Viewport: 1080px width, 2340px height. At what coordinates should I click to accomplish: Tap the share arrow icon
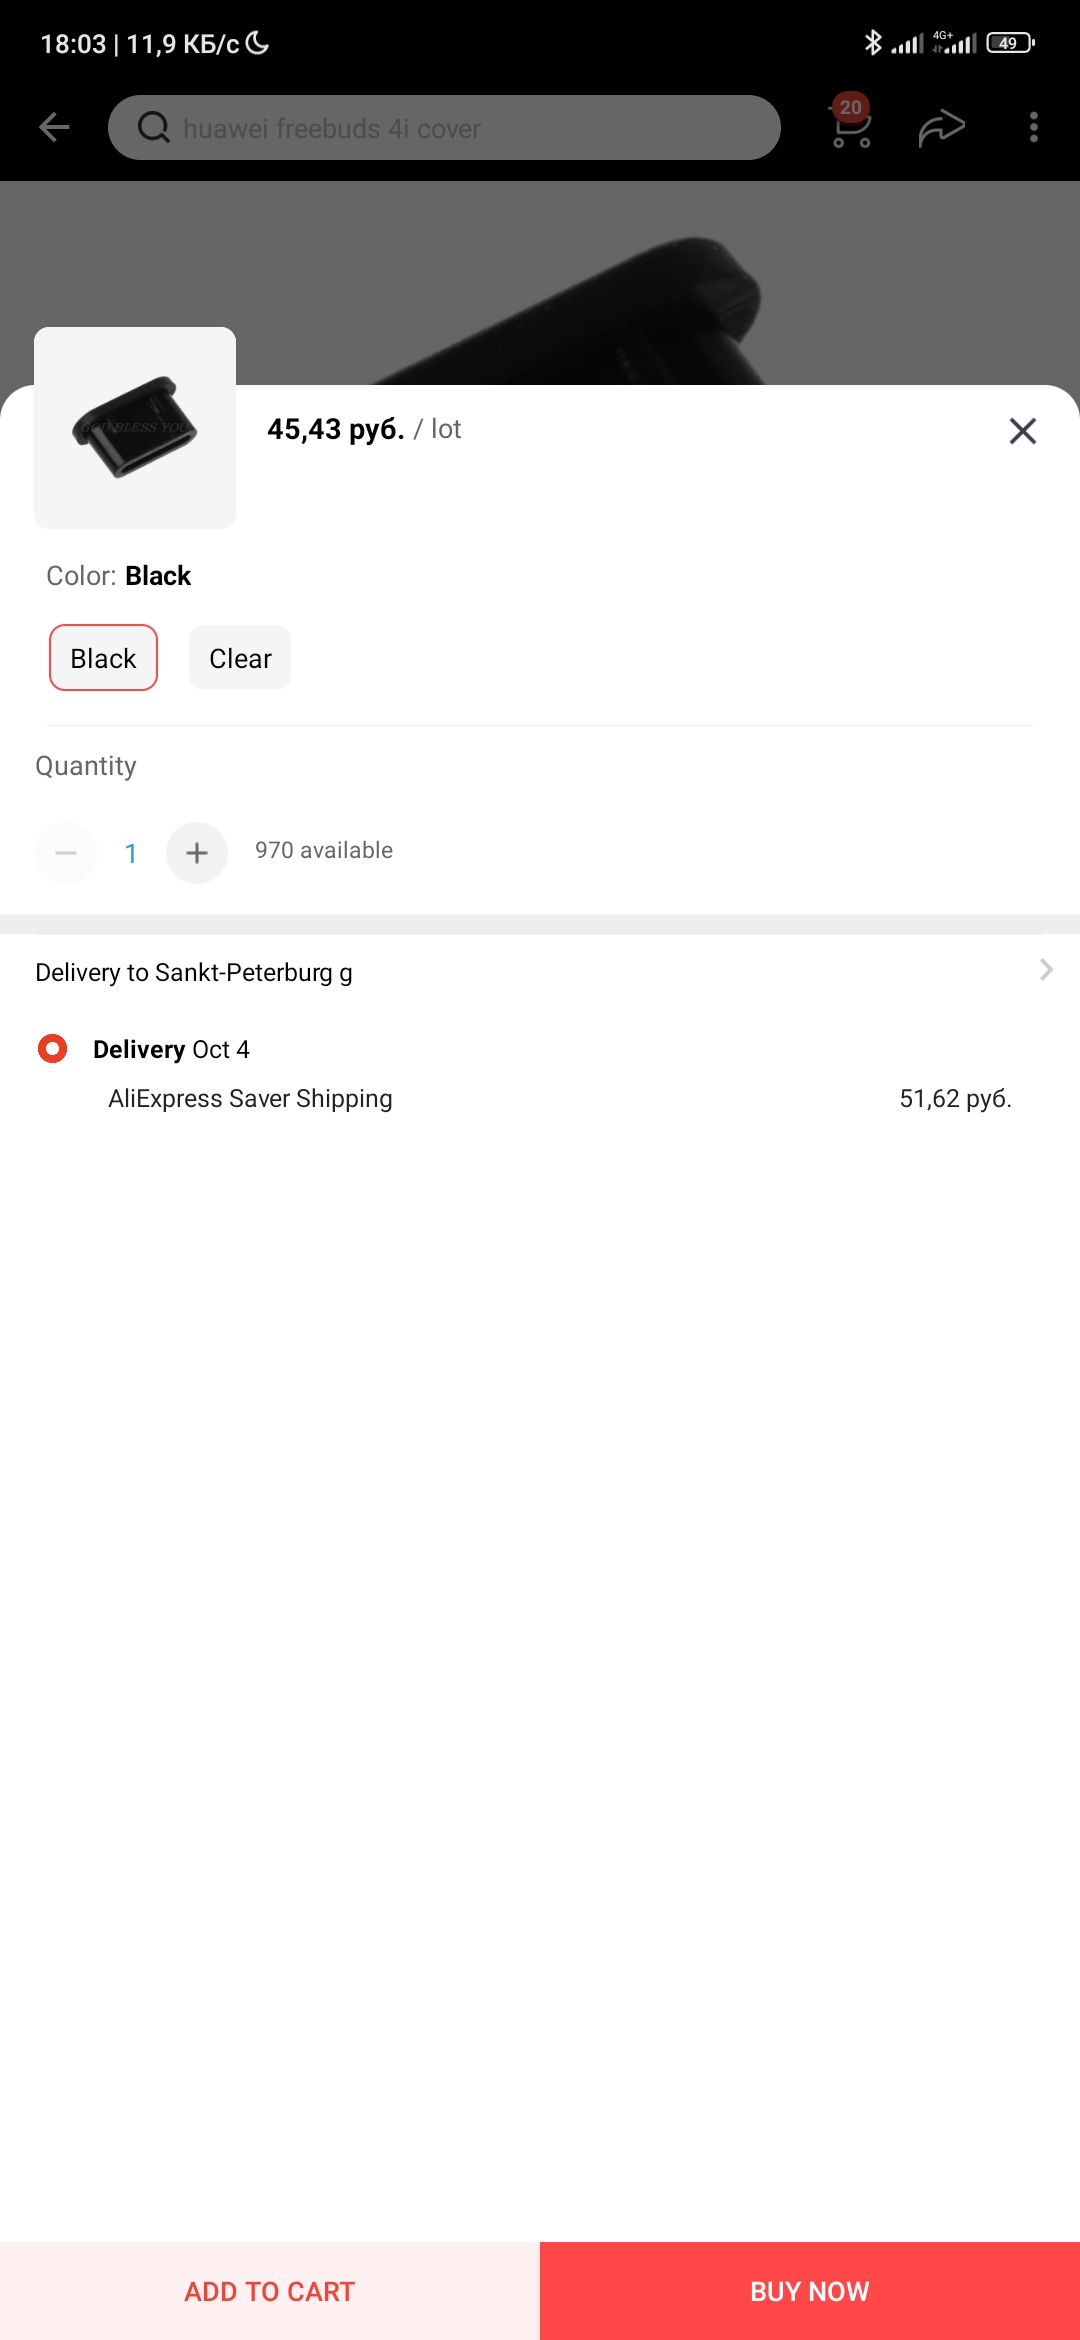coord(941,128)
